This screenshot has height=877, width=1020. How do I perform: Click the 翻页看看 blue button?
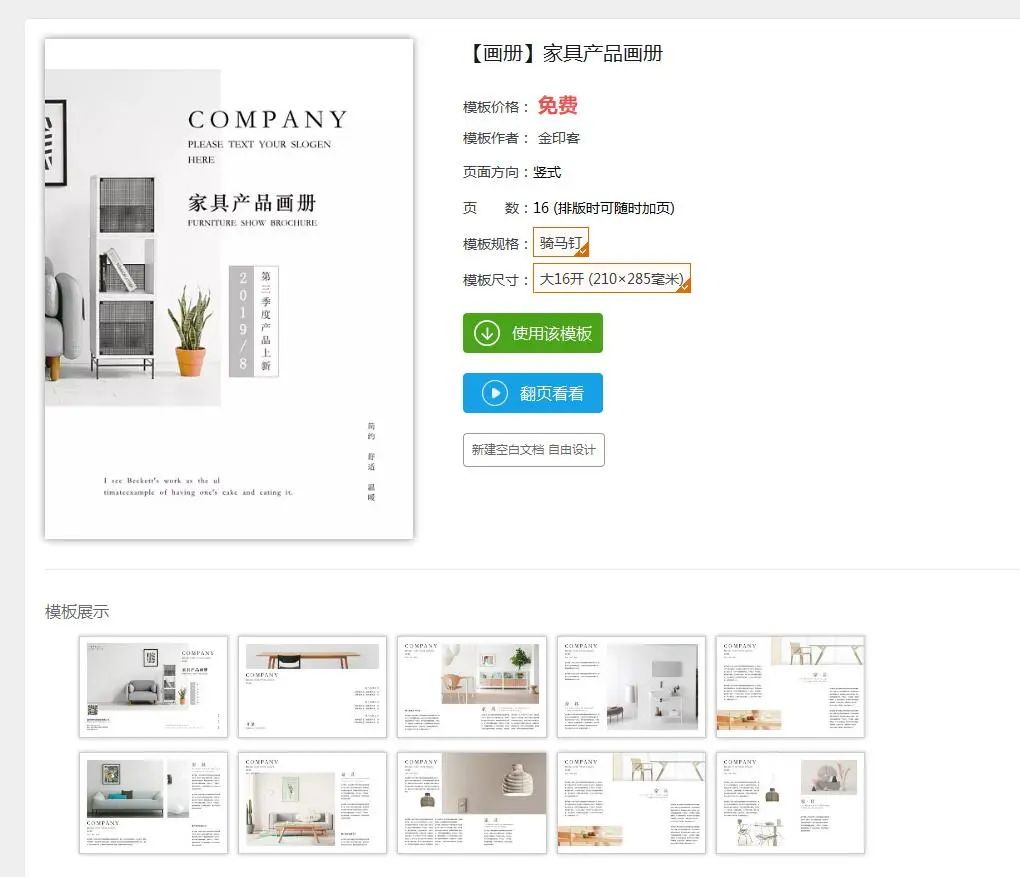click(533, 393)
